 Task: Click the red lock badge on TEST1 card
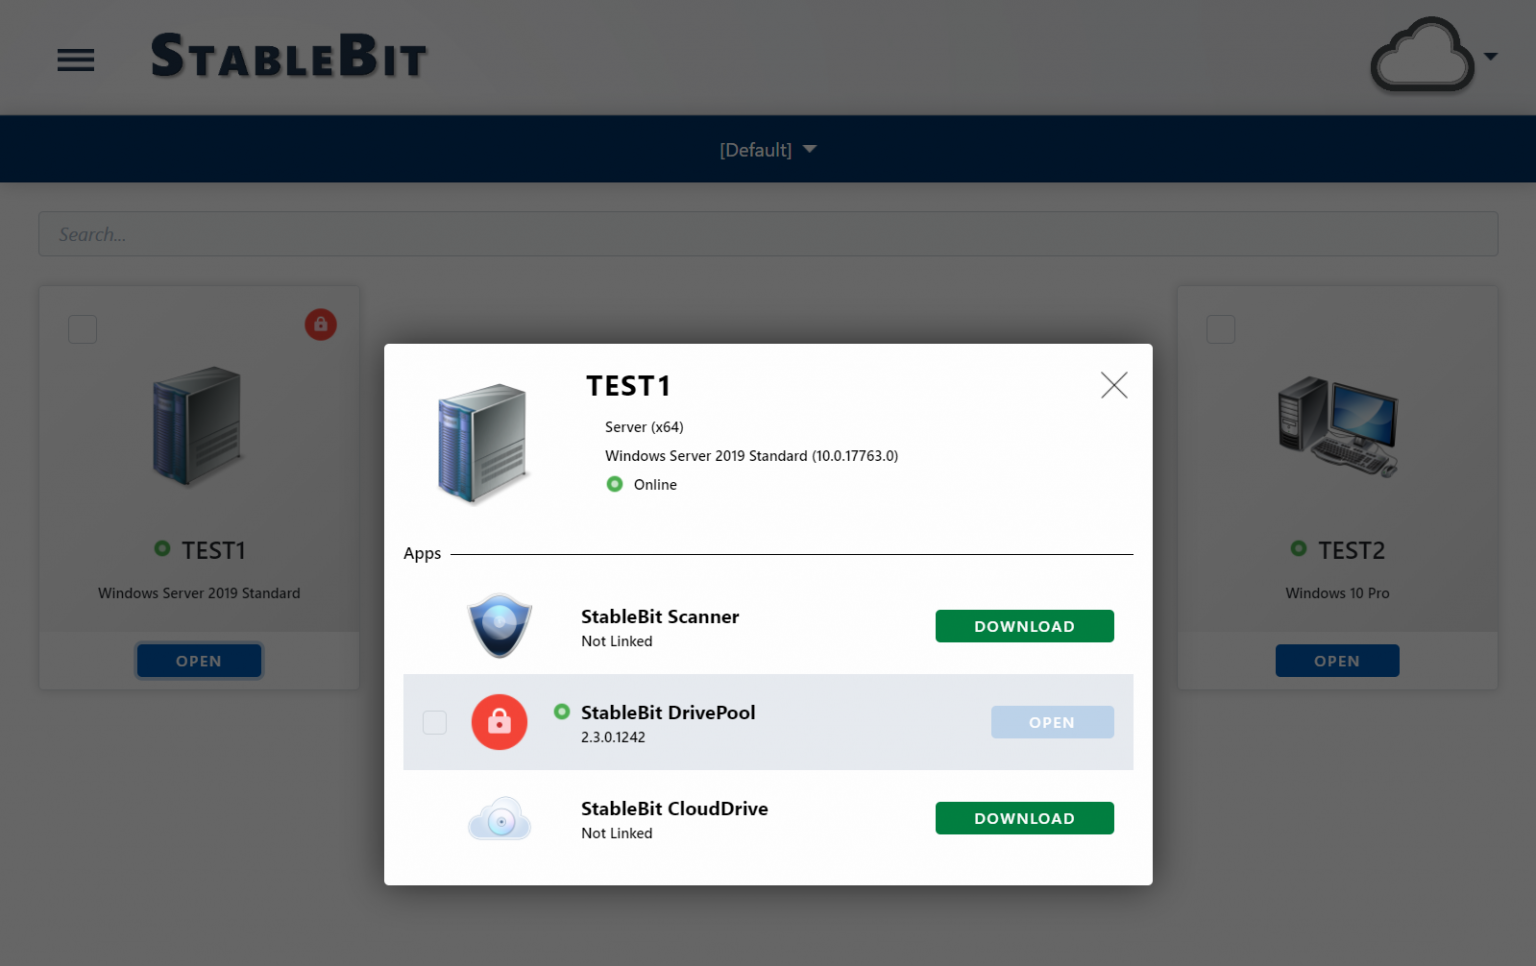tap(320, 324)
